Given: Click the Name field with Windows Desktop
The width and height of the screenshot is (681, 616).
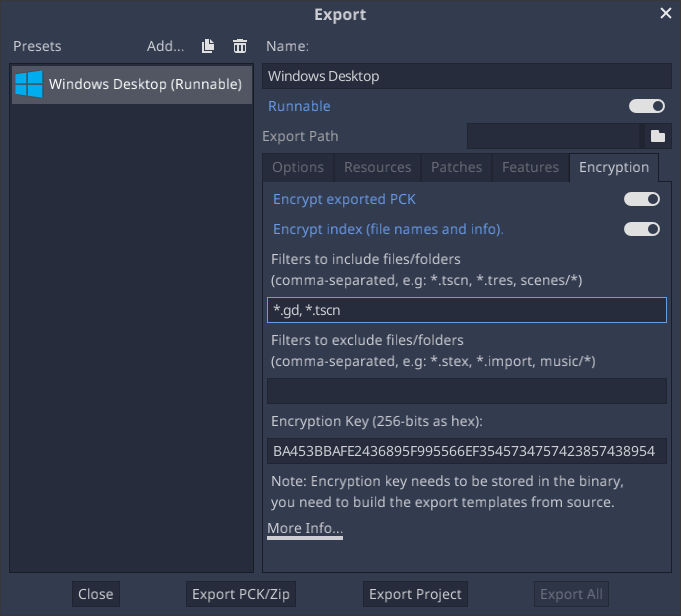Looking at the screenshot, I should [x=466, y=76].
